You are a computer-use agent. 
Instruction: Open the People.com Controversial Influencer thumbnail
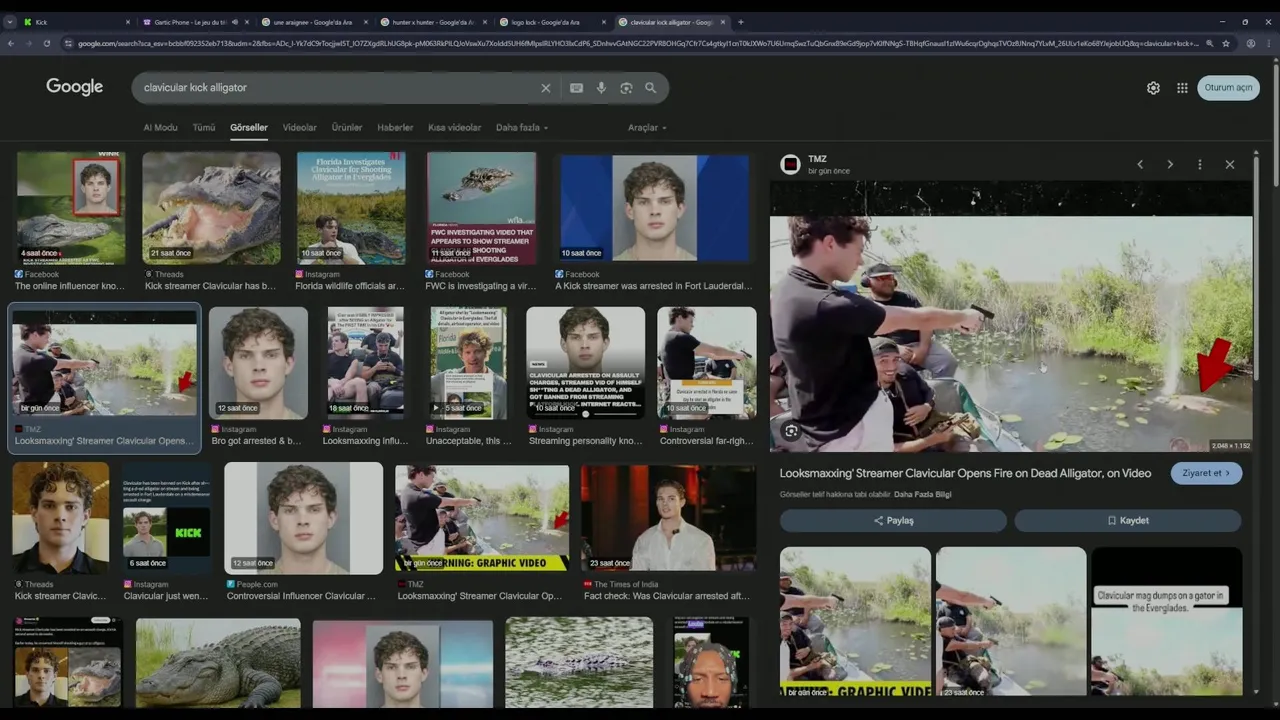tap(303, 518)
